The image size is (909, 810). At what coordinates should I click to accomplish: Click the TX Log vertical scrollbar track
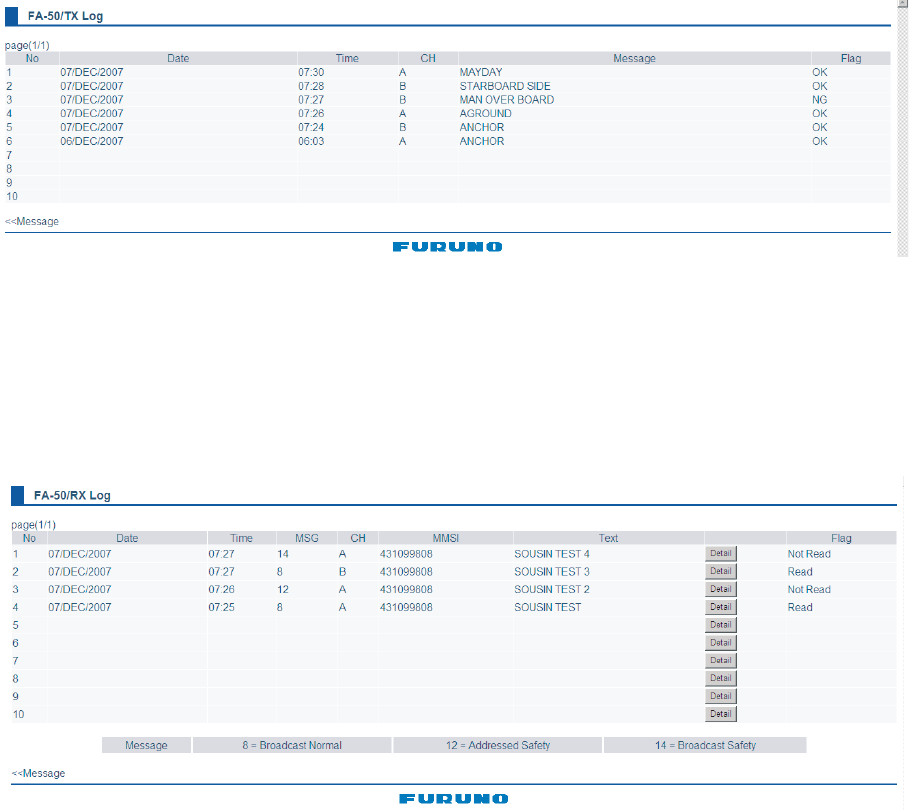(903, 132)
